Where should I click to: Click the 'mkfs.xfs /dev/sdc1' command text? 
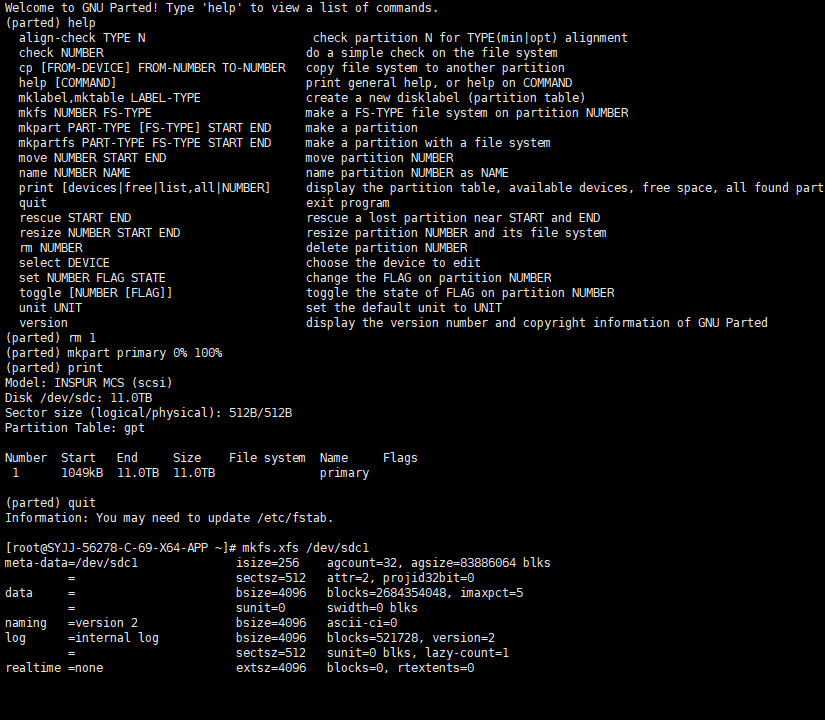pyautogui.click(x=305, y=548)
